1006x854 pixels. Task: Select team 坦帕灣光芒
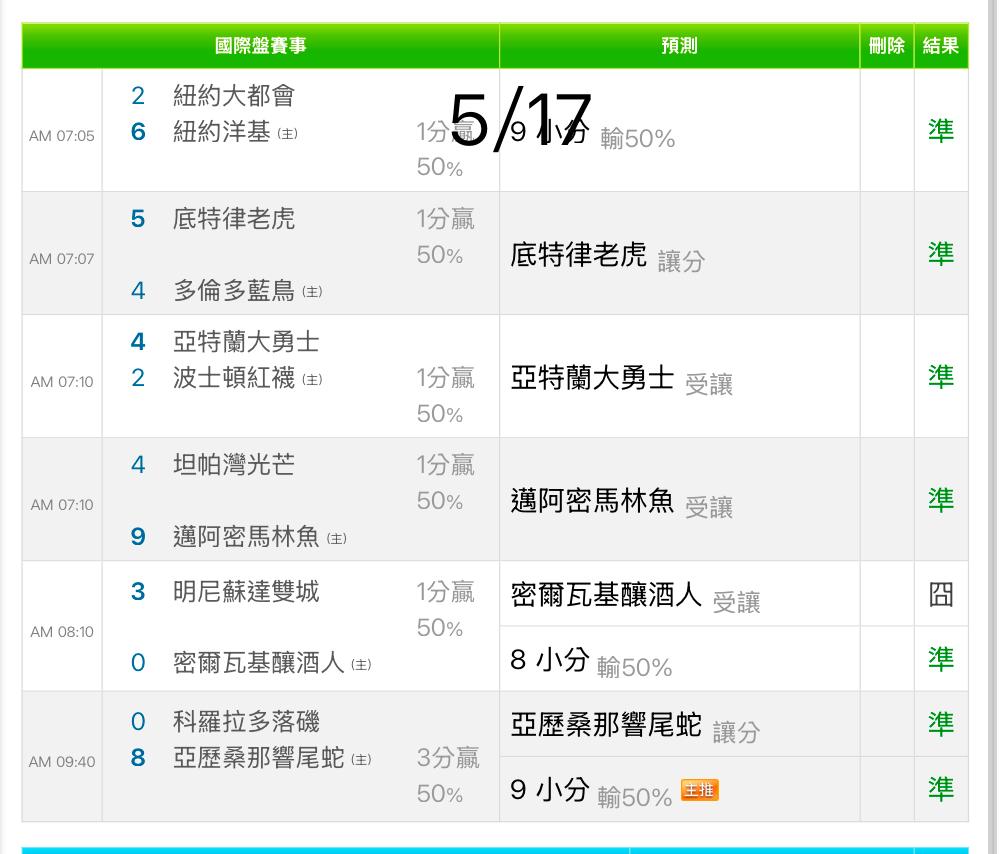[234, 465]
